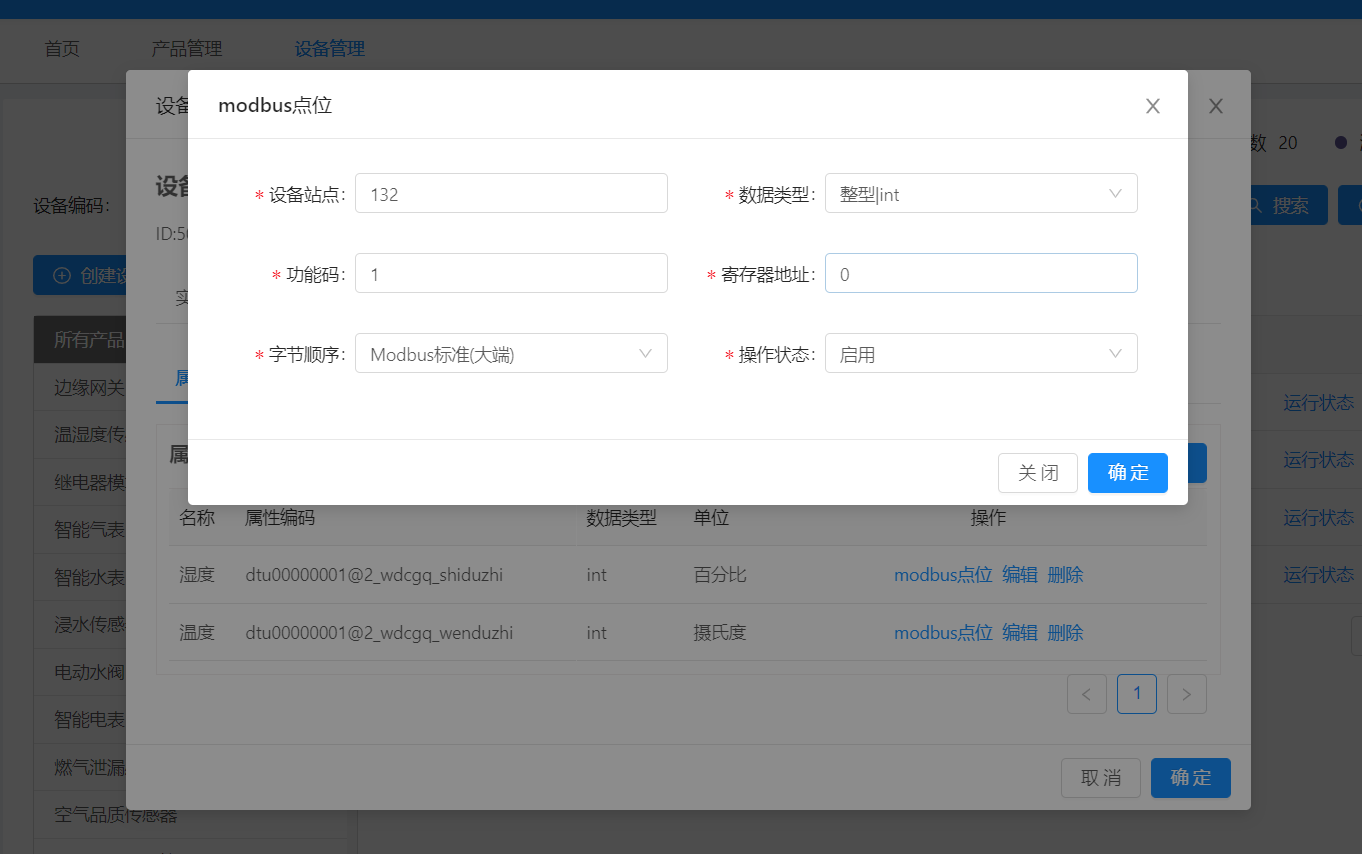Click the 关闭 button
Screen dimensions: 1362x854
click(1038, 472)
